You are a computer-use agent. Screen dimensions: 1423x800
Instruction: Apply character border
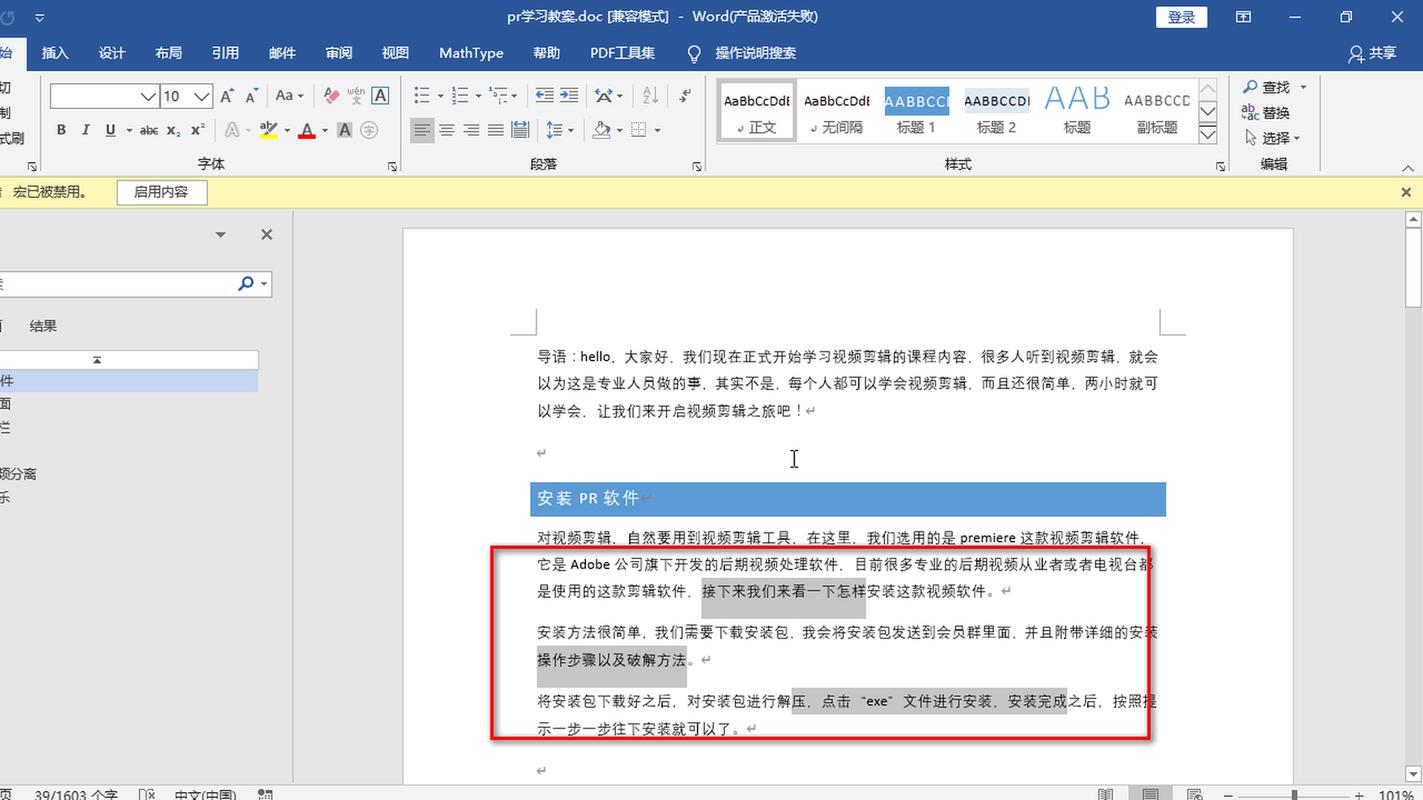[x=380, y=96]
